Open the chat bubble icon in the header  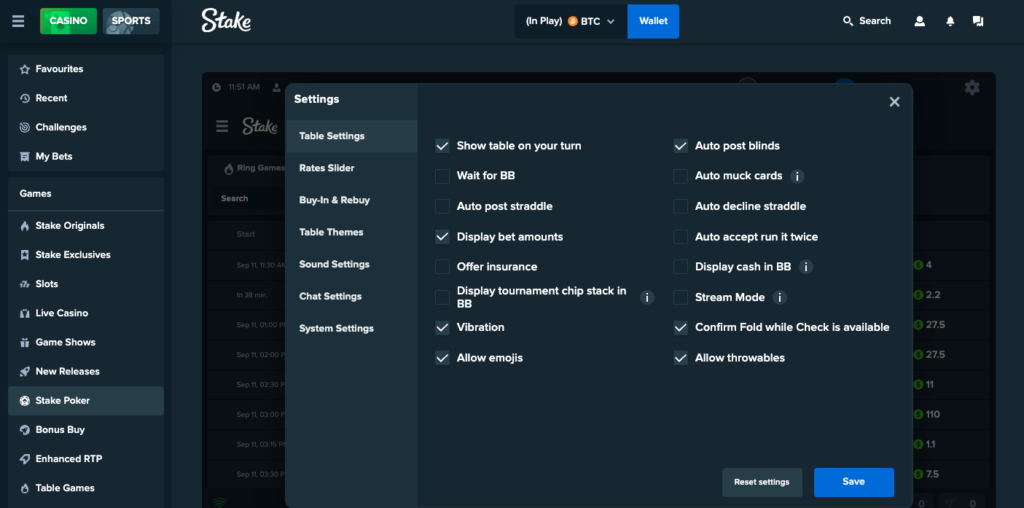(x=978, y=21)
